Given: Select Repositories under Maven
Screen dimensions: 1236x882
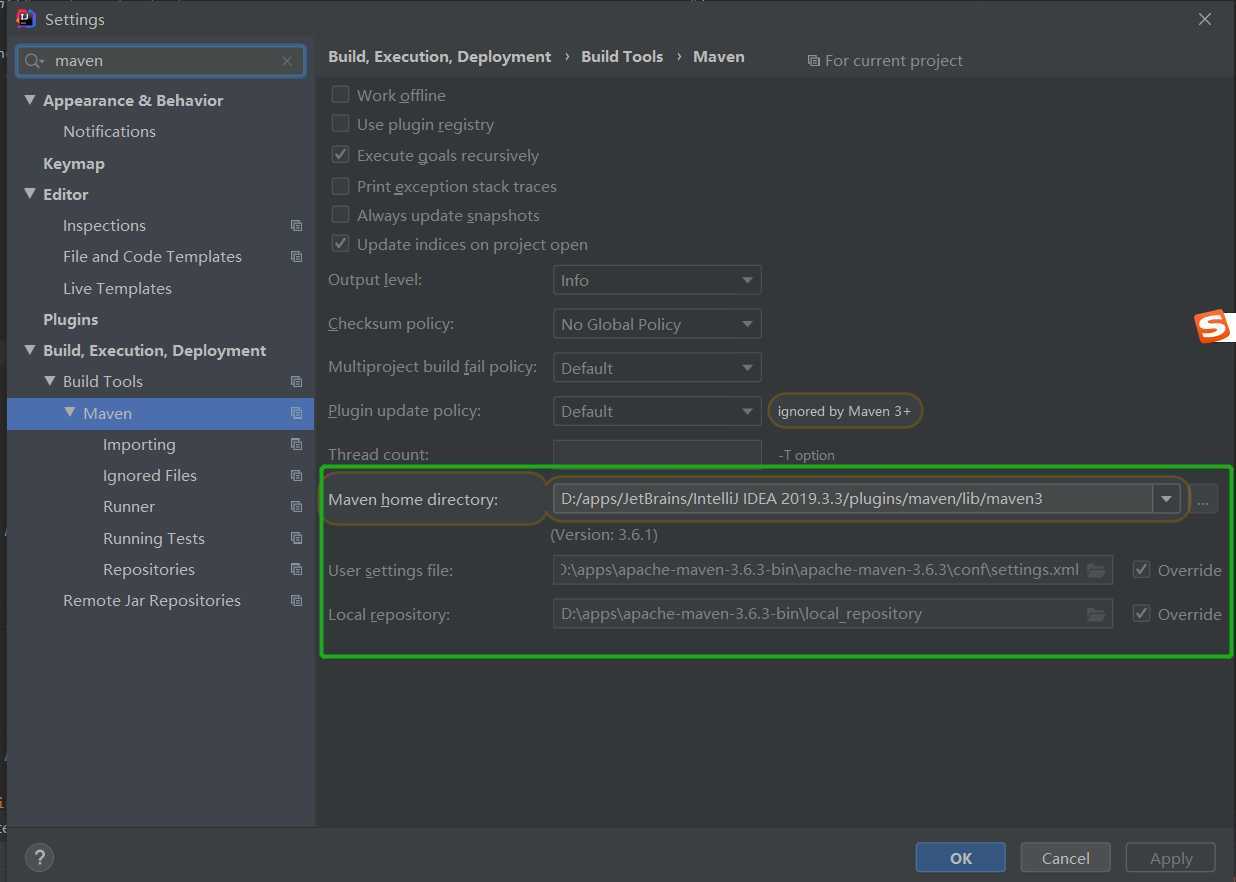Looking at the screenshot, I should click(x=149, y=570).
